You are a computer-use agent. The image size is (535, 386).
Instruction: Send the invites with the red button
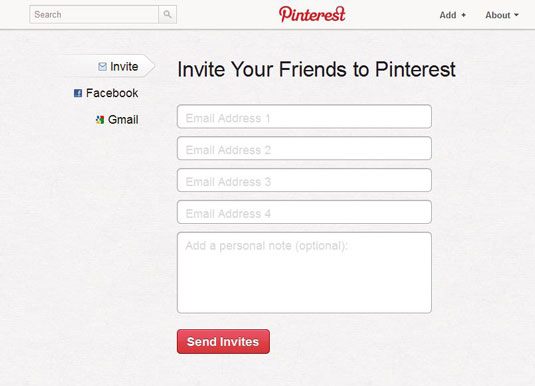[223, 341]
